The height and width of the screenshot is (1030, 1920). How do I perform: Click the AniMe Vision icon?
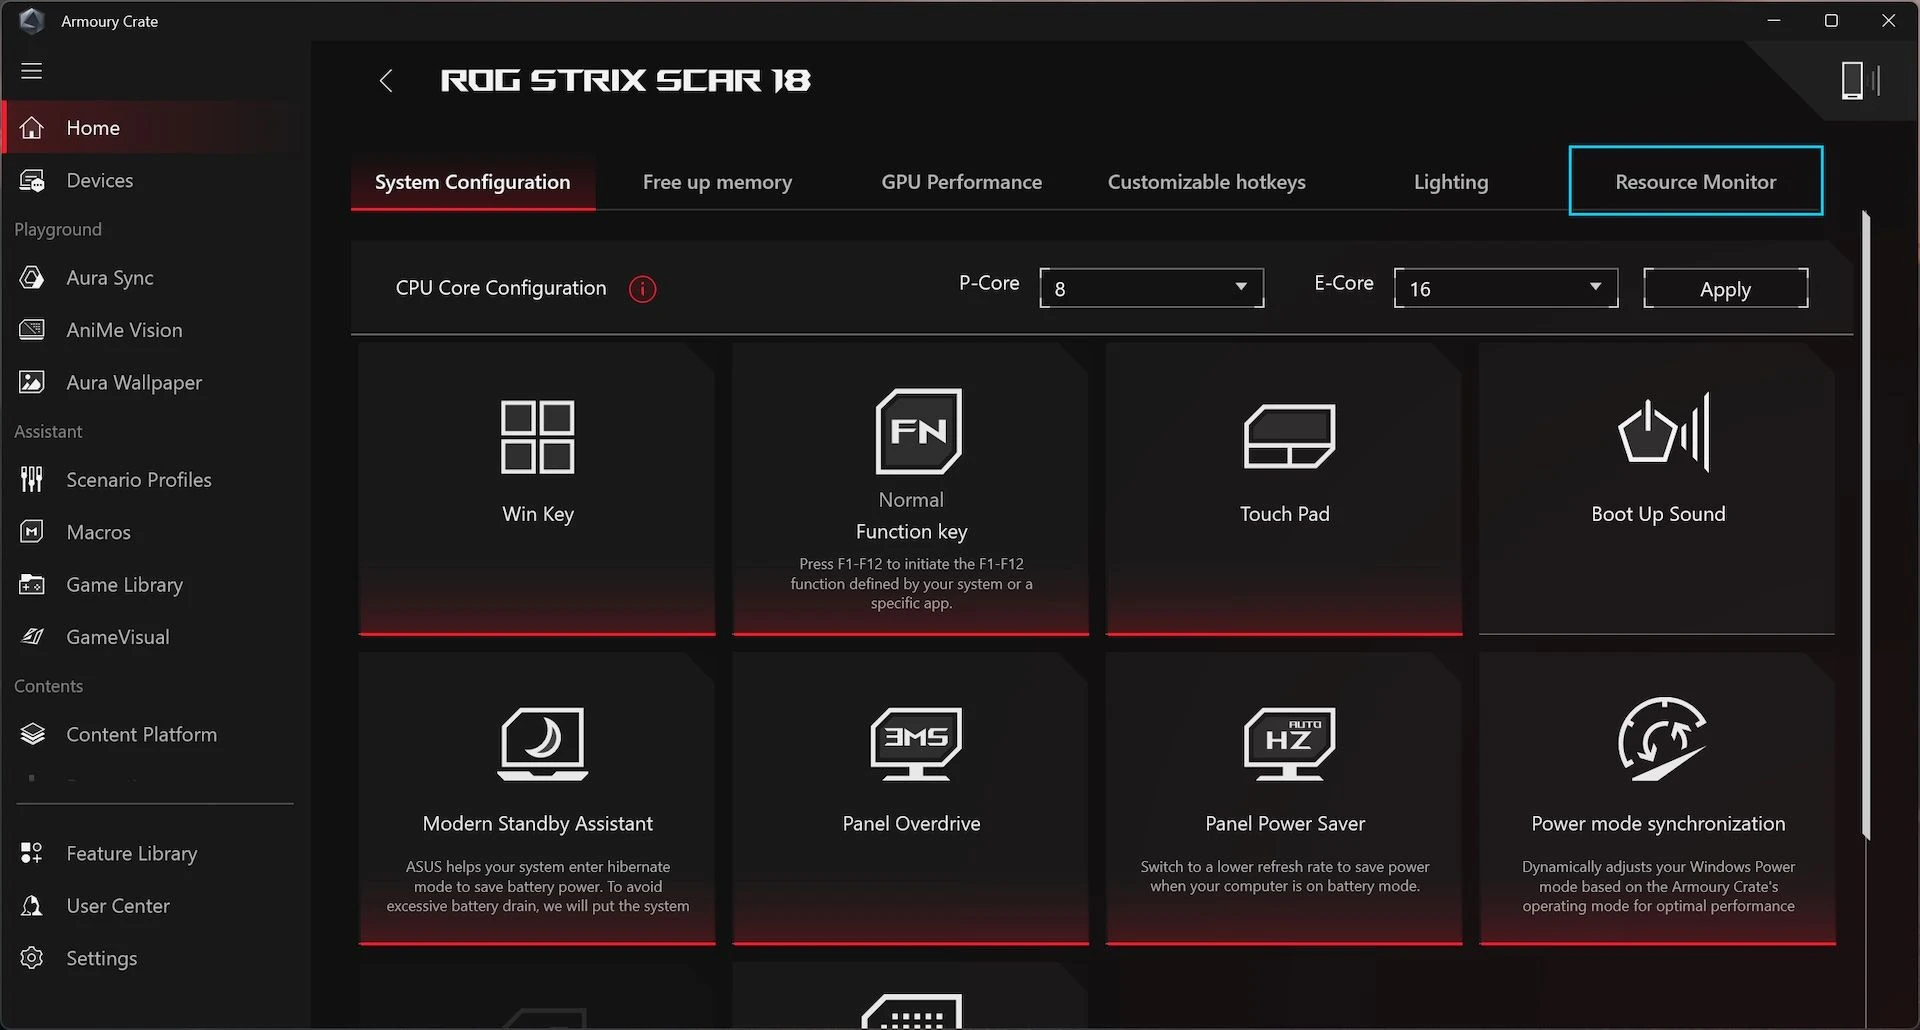click(x=32, y=330)
